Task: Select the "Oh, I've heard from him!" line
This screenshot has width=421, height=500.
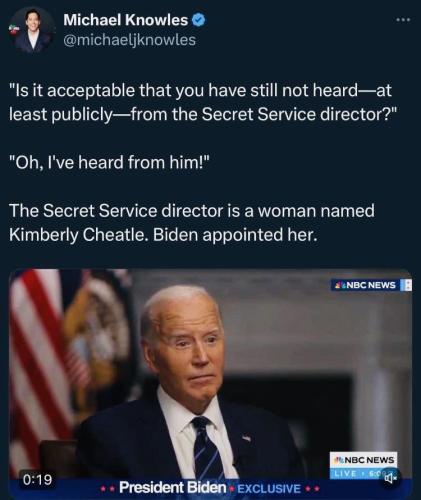Action: (x=110, y=163)
